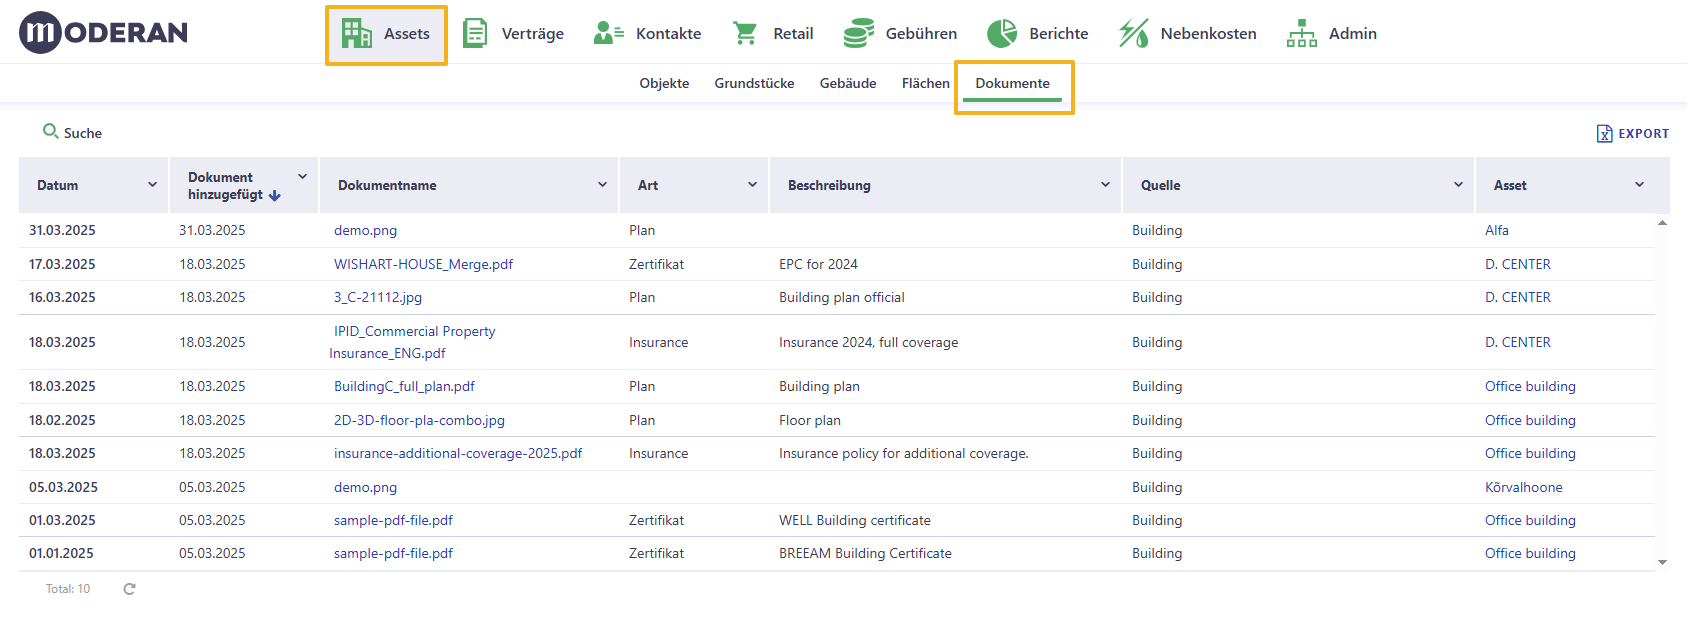
Task: Click the 'Total: 10' status text
Action: [x=68, y=589]
